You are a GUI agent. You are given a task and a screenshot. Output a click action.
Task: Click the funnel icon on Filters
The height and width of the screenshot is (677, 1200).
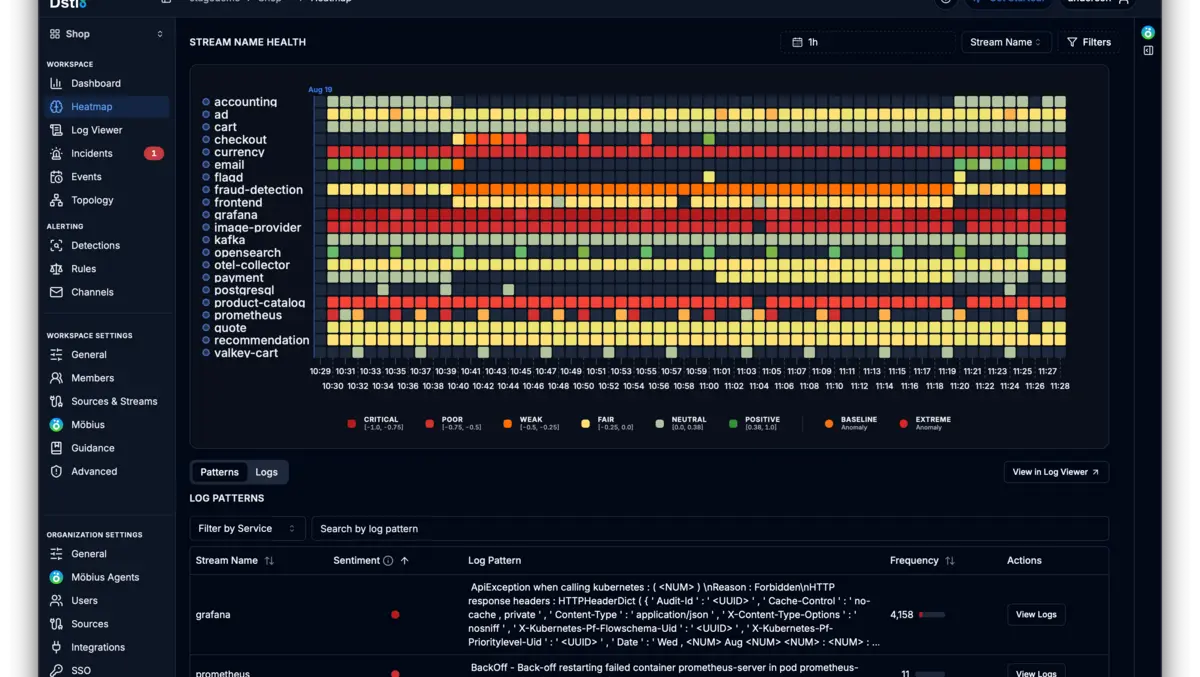(x=1072, y=42)
